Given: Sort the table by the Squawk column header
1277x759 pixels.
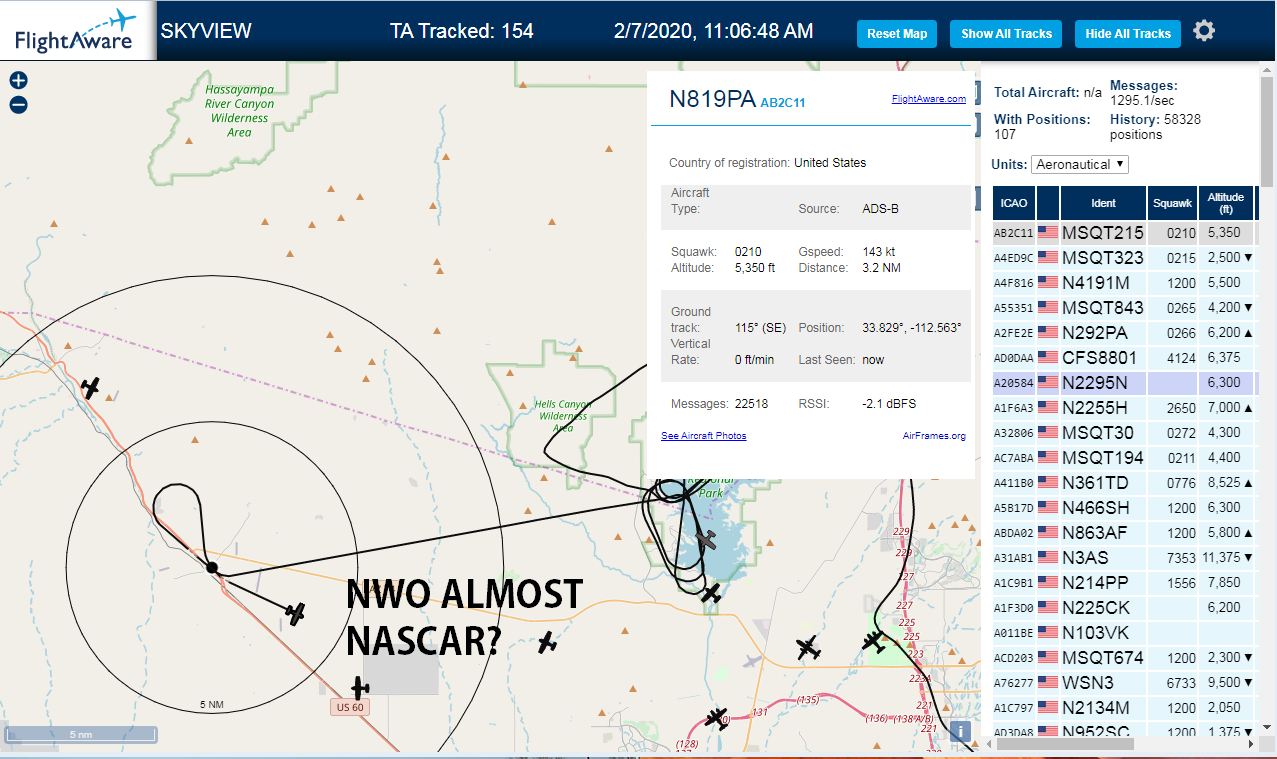Looking at the screenshot, I should [x=1172, y=203].
